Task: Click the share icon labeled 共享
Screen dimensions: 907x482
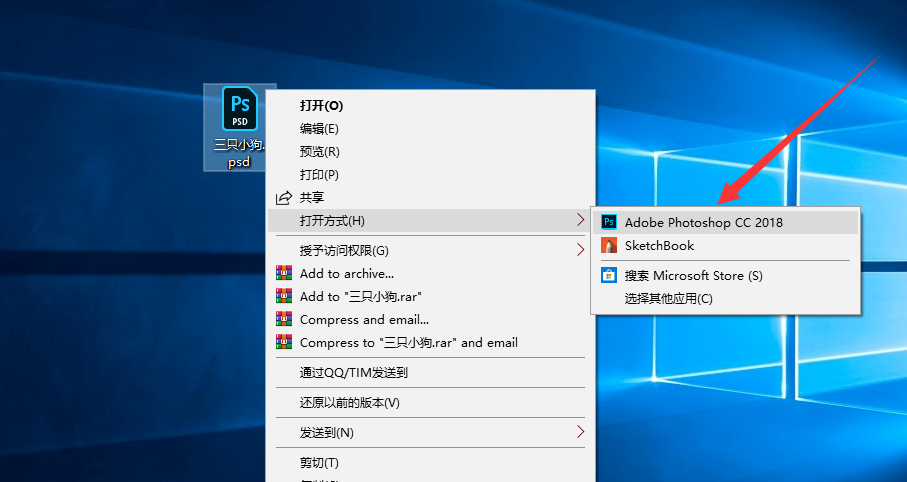Action: [x=284, y=198]
